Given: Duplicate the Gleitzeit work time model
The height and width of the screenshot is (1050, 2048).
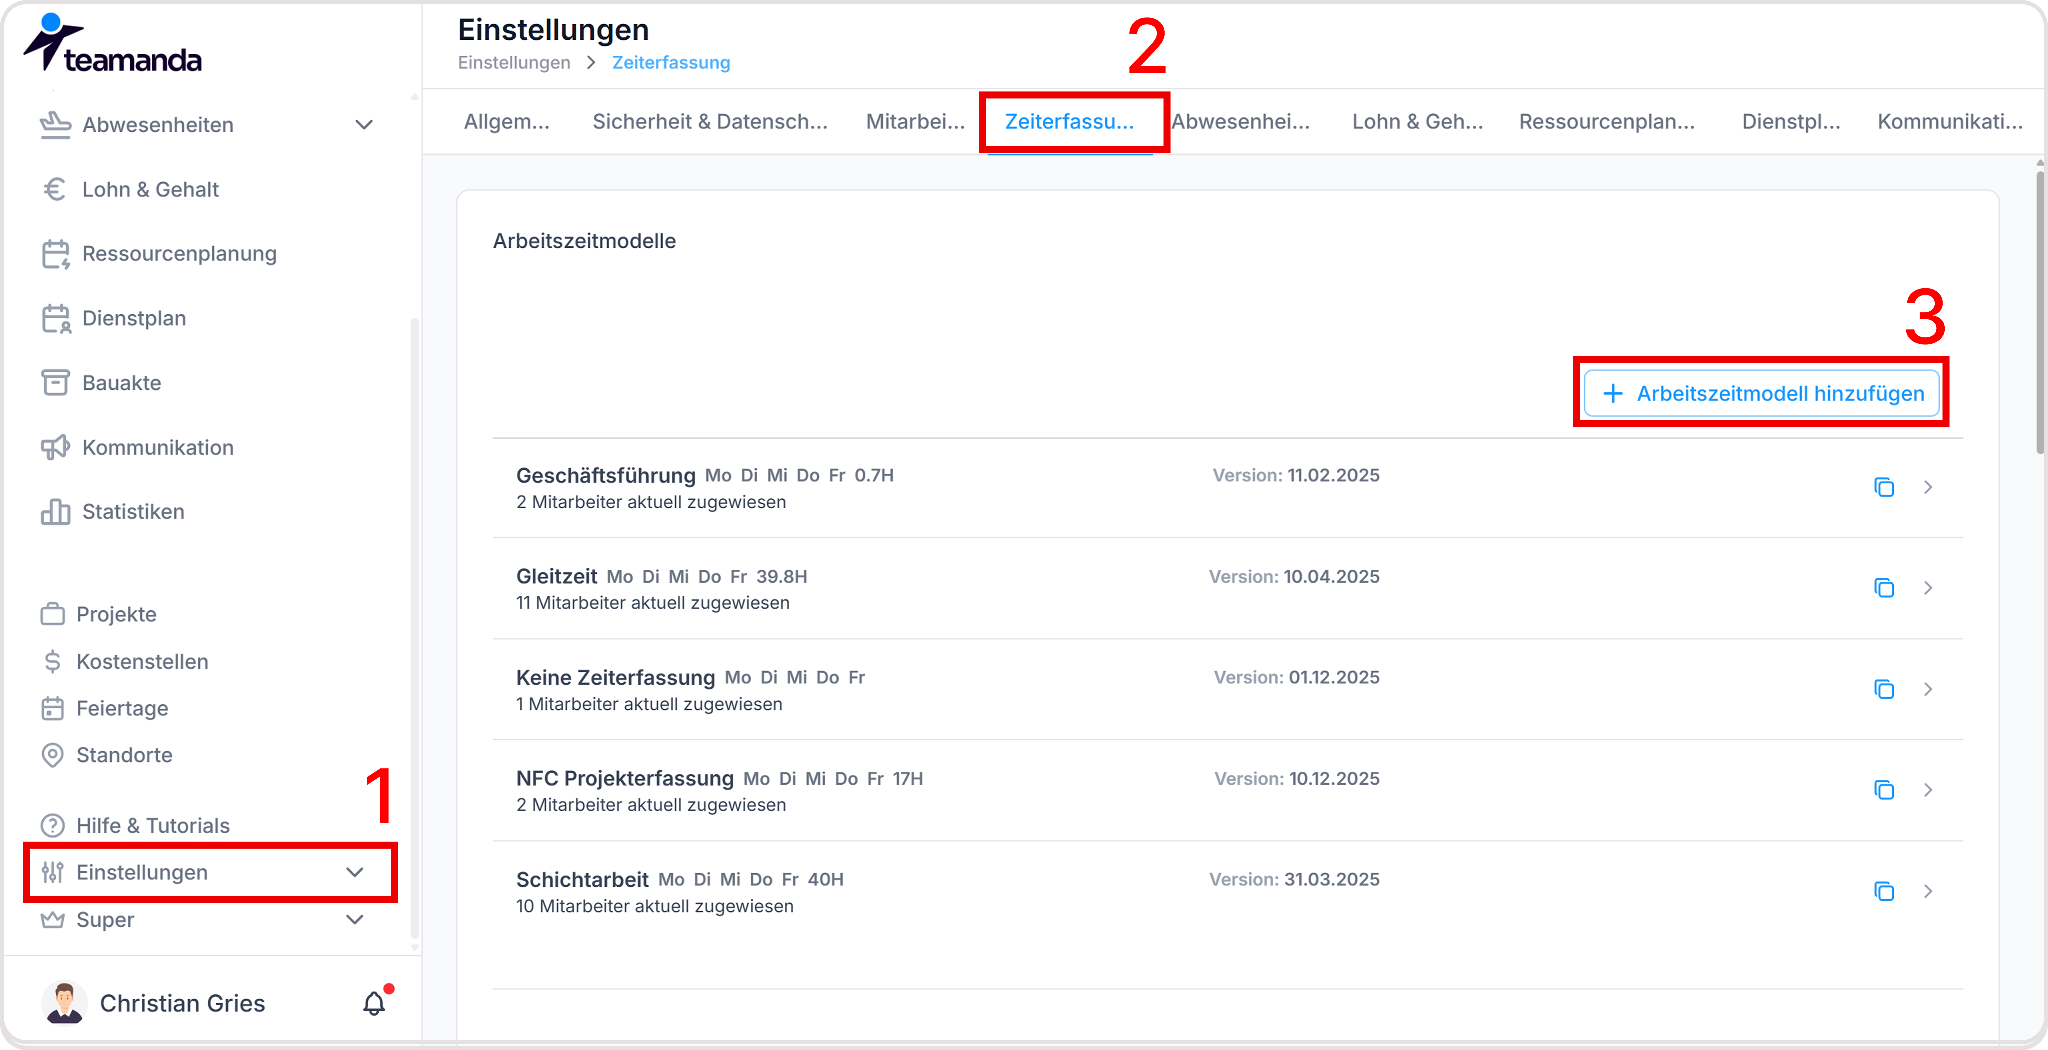Looking at the screenshot, I should [x=1884, y=588].
